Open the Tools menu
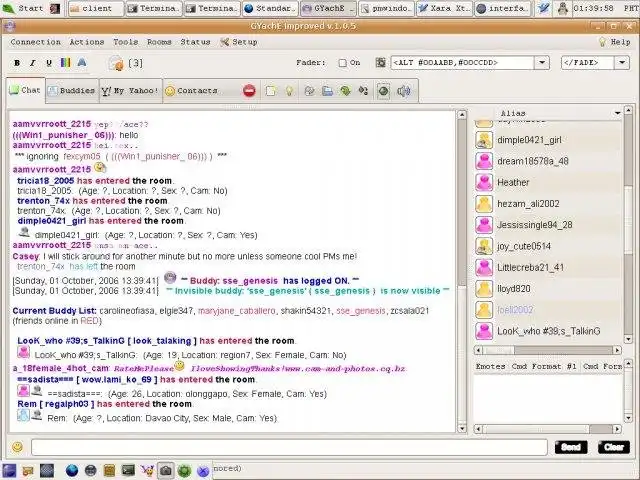Image resolution: width=640 pixels, height=480 pixels. pos(125,42)
